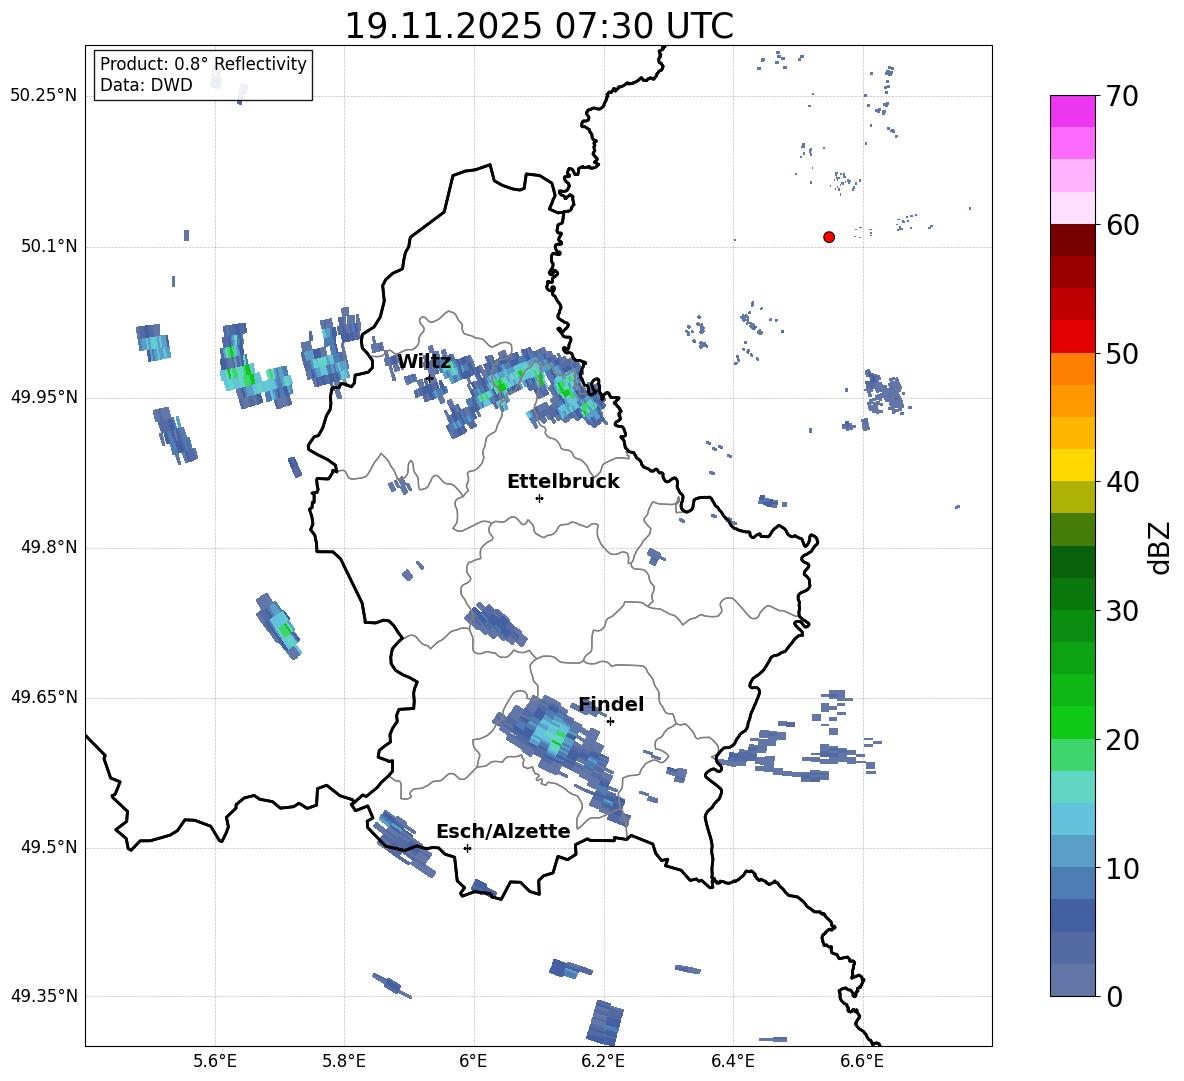Click the 49.95°N latitude tick label

tap(44, 397)
